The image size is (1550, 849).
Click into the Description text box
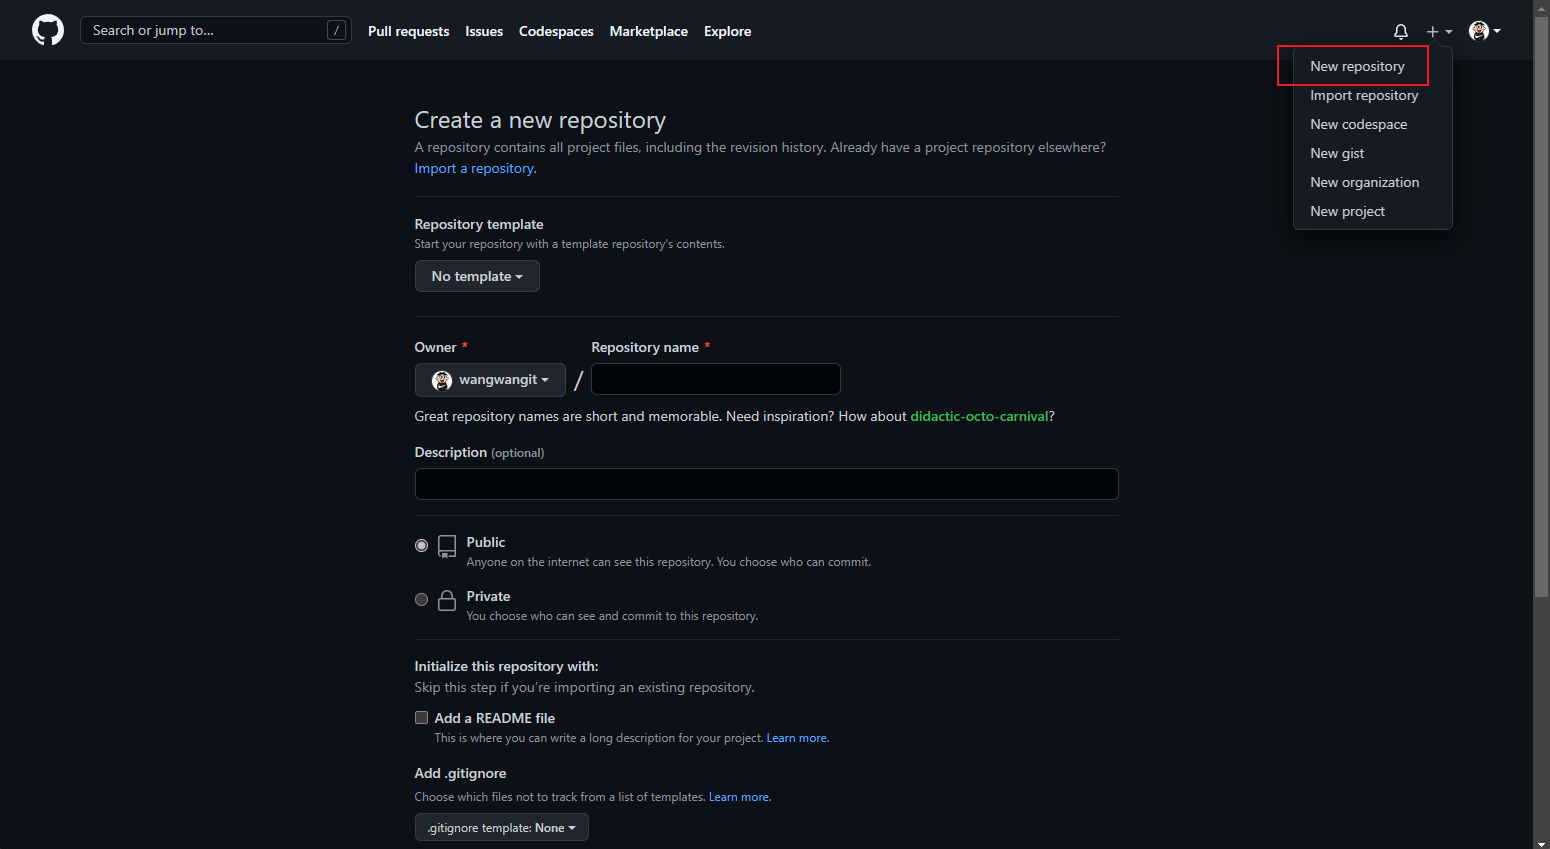tap(766, 484)
